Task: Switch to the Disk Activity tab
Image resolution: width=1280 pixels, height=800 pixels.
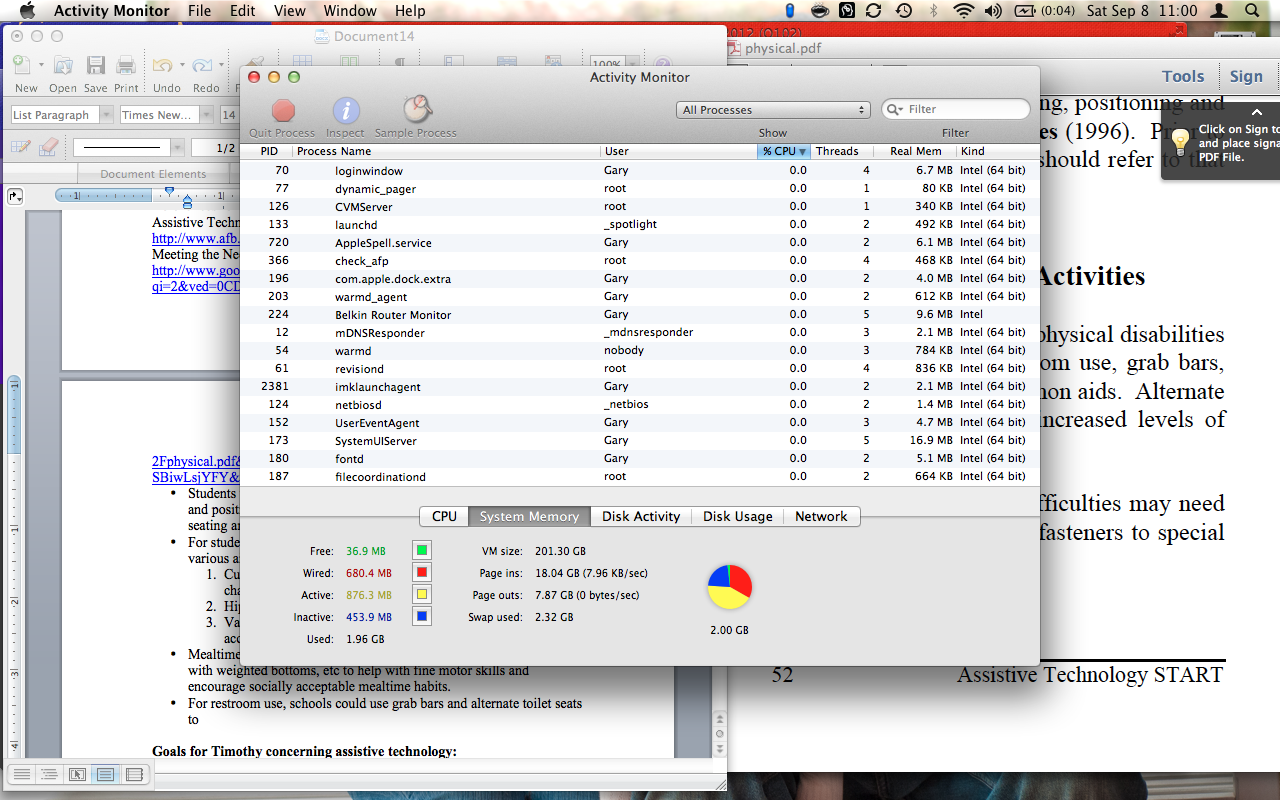Action: [x=641, y=516]
